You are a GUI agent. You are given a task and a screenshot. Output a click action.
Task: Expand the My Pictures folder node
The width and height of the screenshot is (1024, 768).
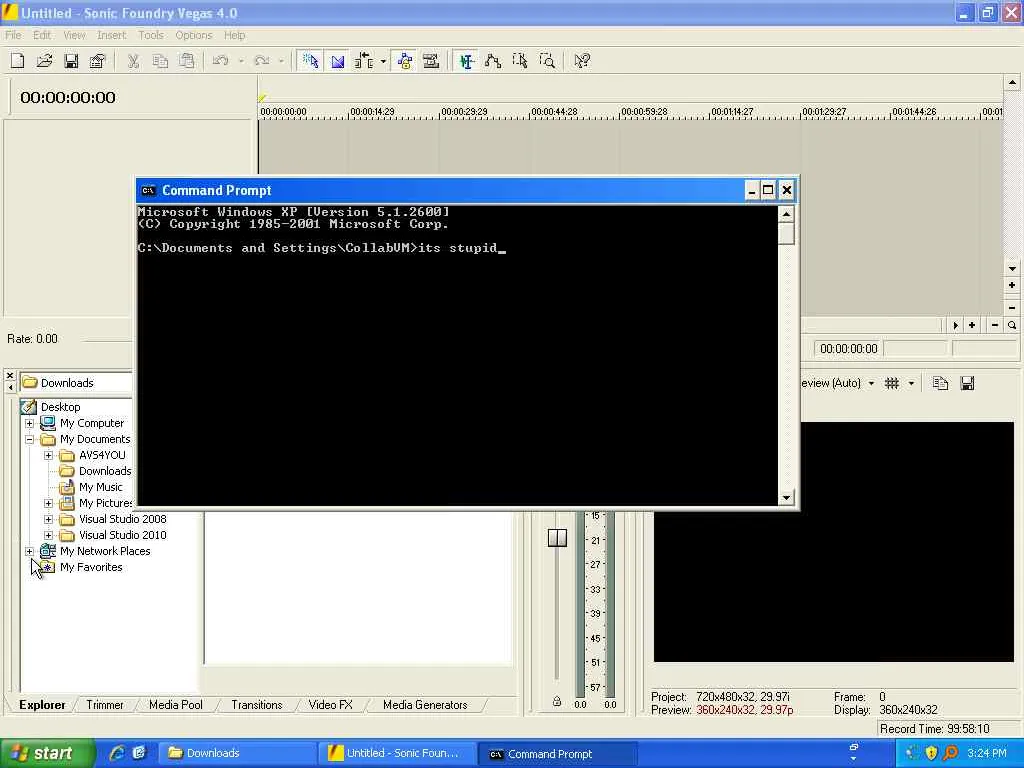click(x=48, y=504)
